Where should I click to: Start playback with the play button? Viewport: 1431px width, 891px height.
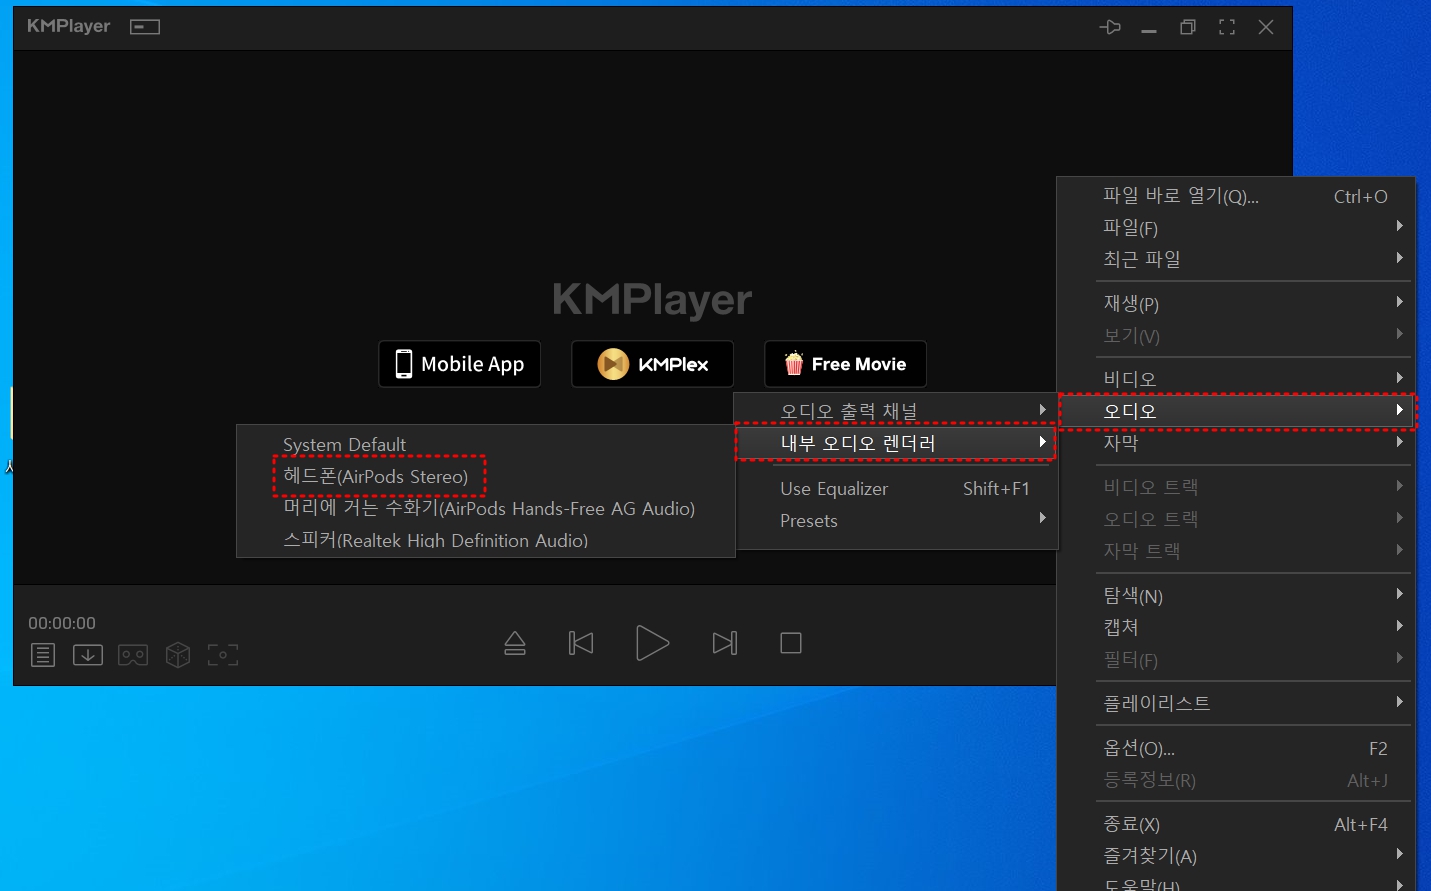652,643
